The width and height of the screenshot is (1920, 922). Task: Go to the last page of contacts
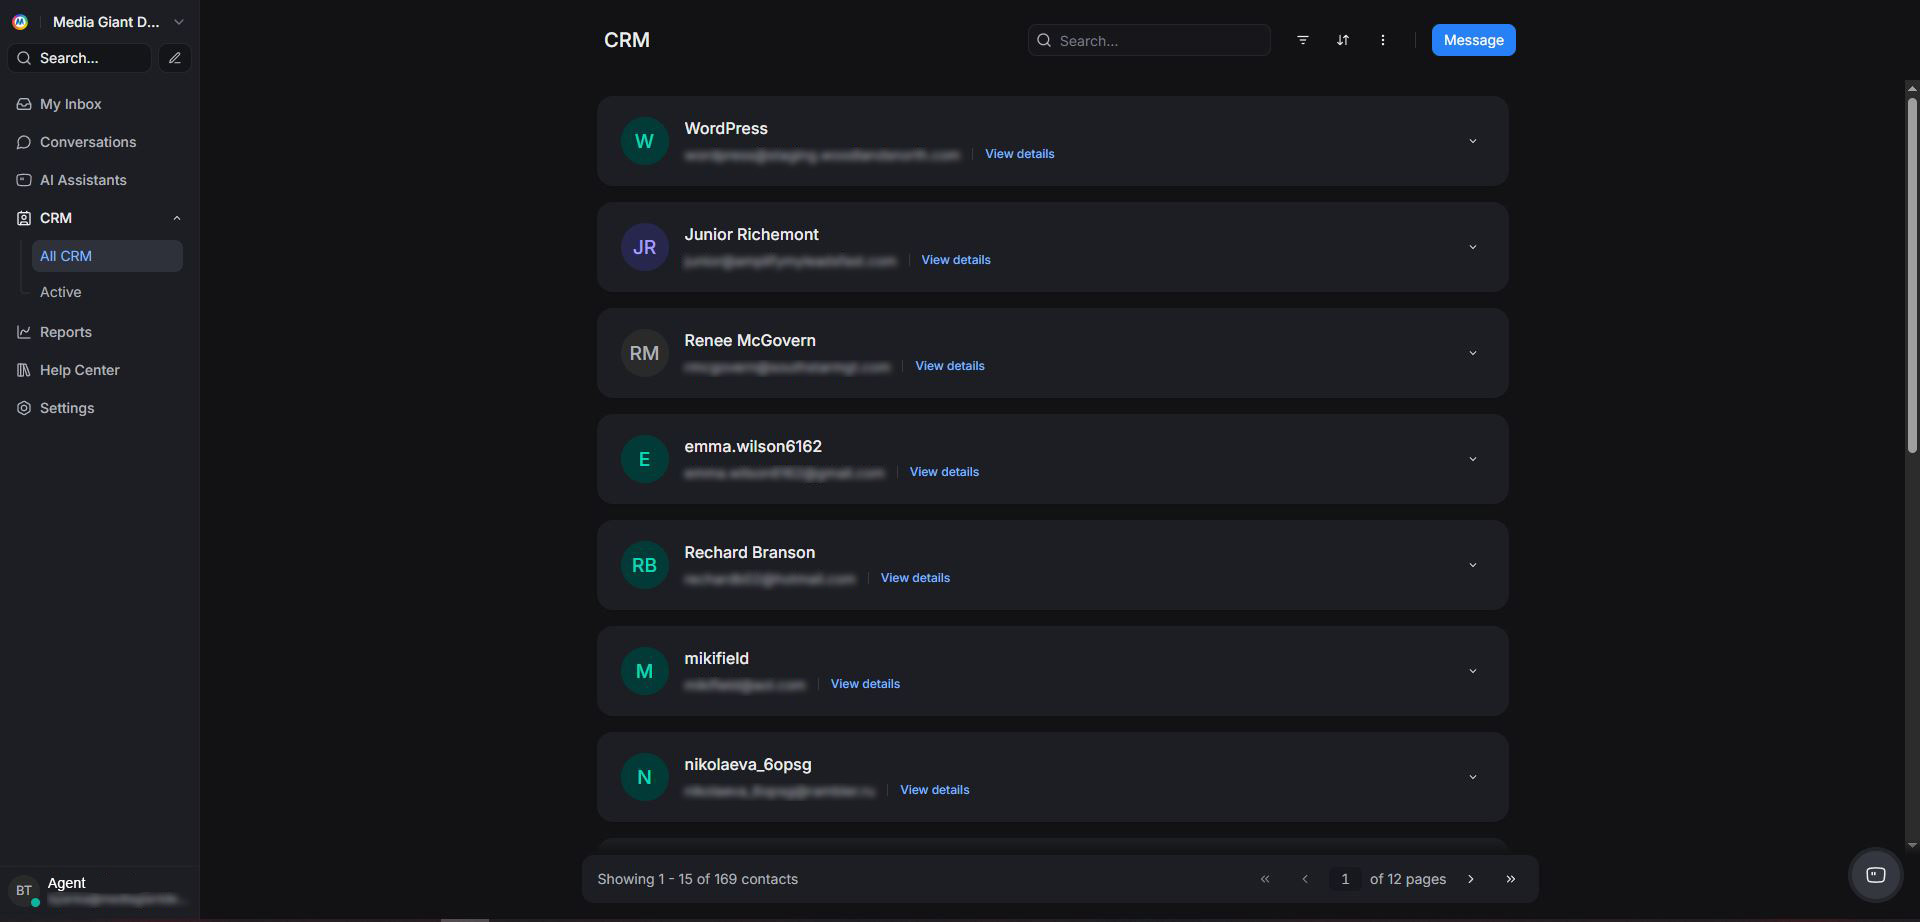coord(1511,878)
